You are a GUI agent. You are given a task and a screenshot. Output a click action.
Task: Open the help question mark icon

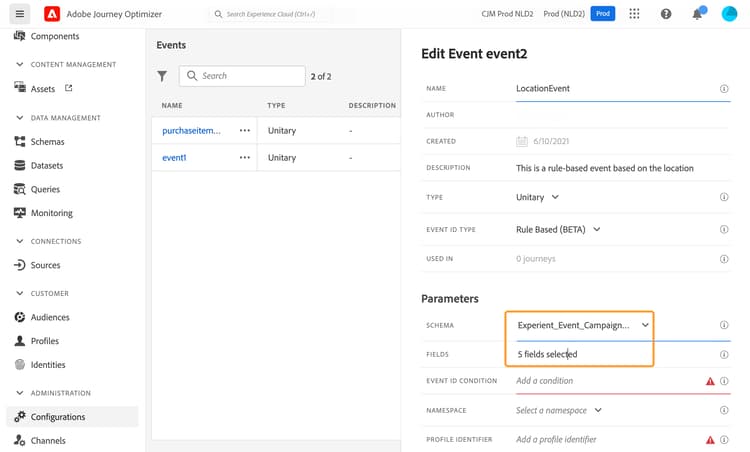point(666,14)
